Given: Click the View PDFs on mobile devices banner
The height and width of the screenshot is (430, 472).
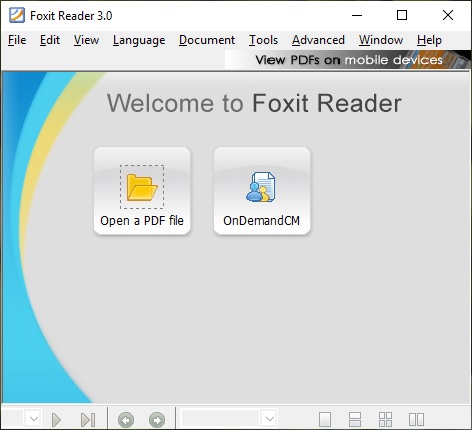Looking at the screenshot, I should (348, 60).
